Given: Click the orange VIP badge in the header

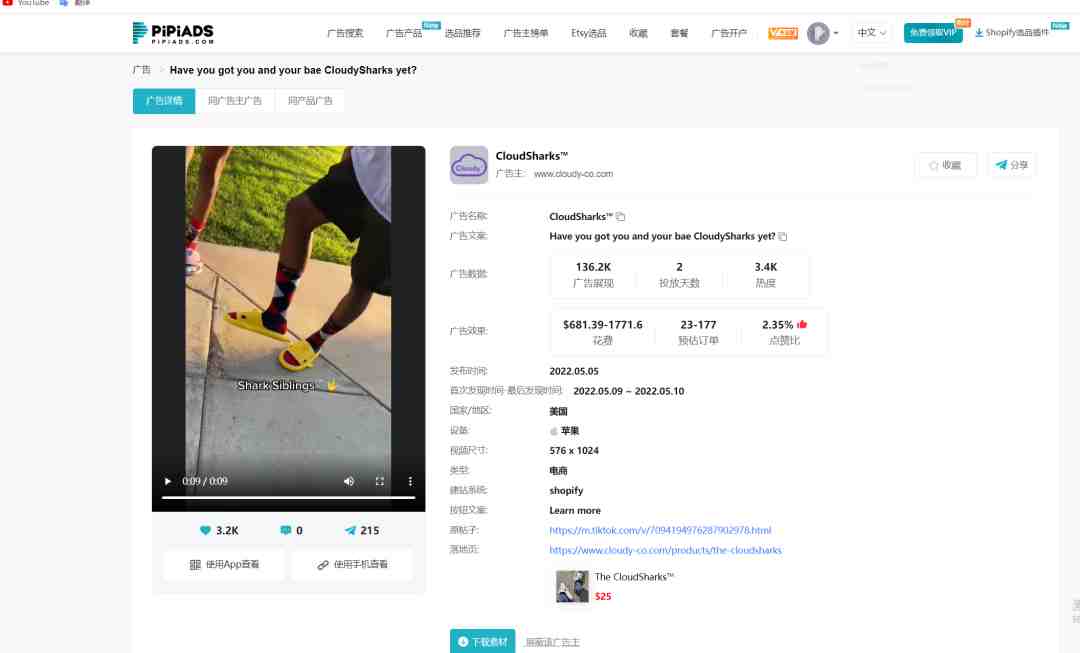Looking at the screenshot, I should pyautogui.click(x=783, y=33).
